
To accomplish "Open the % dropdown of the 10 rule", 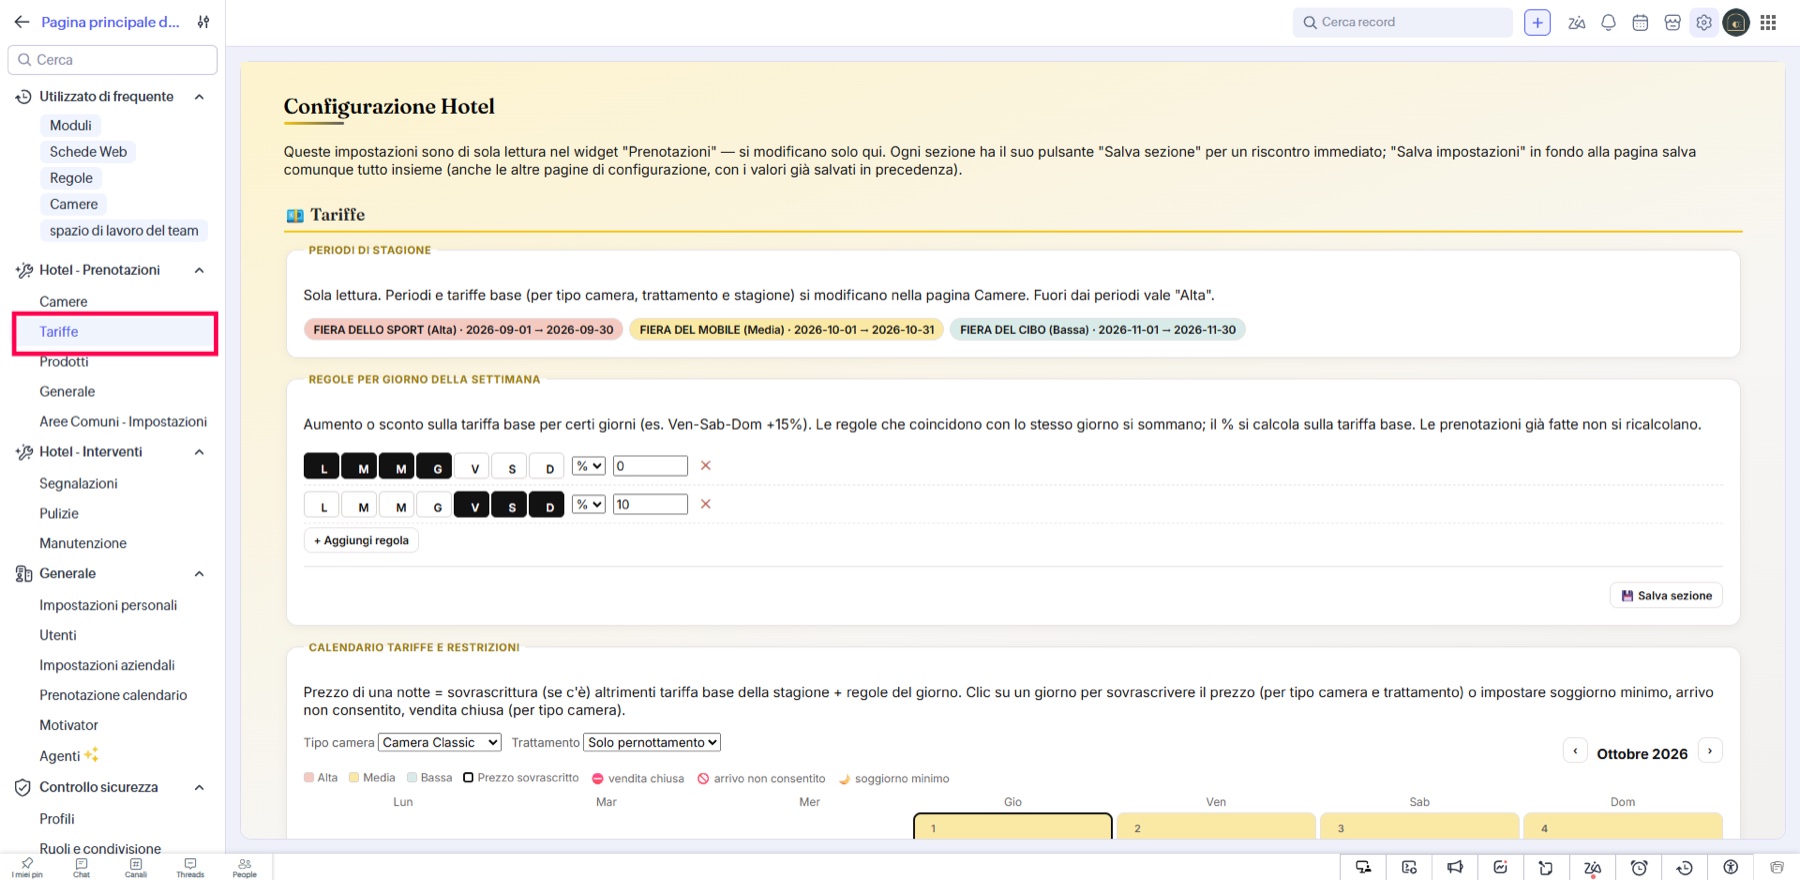I will pos(588,504).
